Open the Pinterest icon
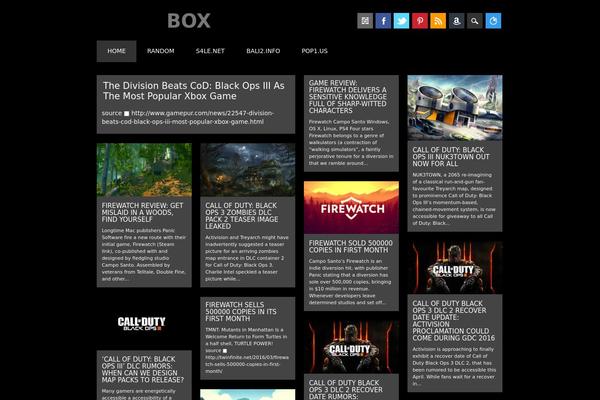This screenshot has height=400, width=600. click(420, 21)
